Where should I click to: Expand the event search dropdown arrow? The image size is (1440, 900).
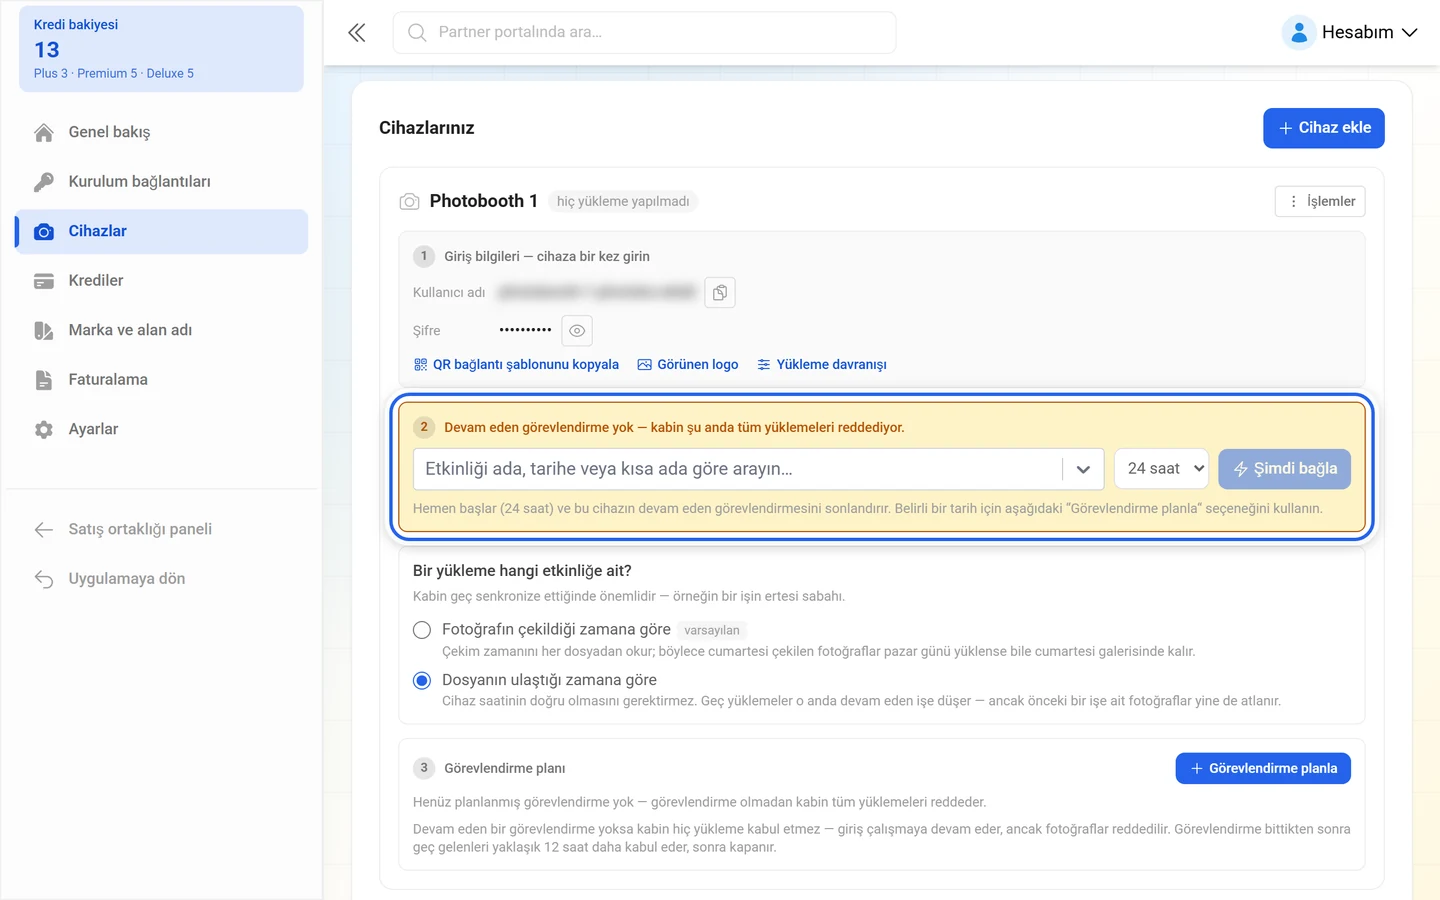(1083, 469)
